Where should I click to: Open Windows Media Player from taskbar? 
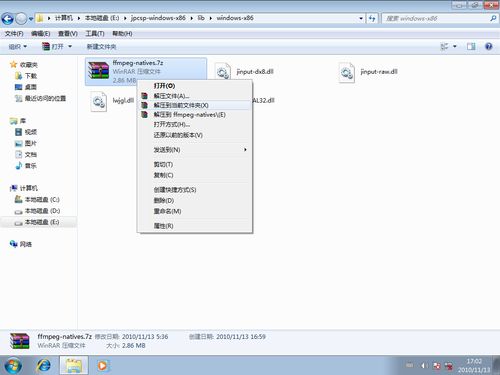click(102, 365)
